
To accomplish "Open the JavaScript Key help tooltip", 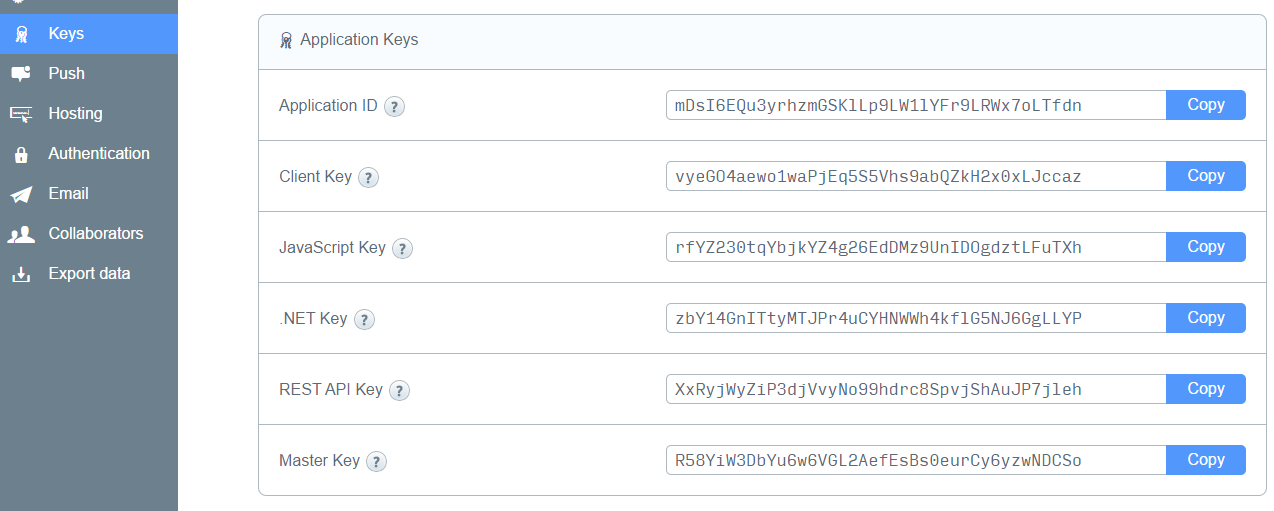I will coord(403,248).
